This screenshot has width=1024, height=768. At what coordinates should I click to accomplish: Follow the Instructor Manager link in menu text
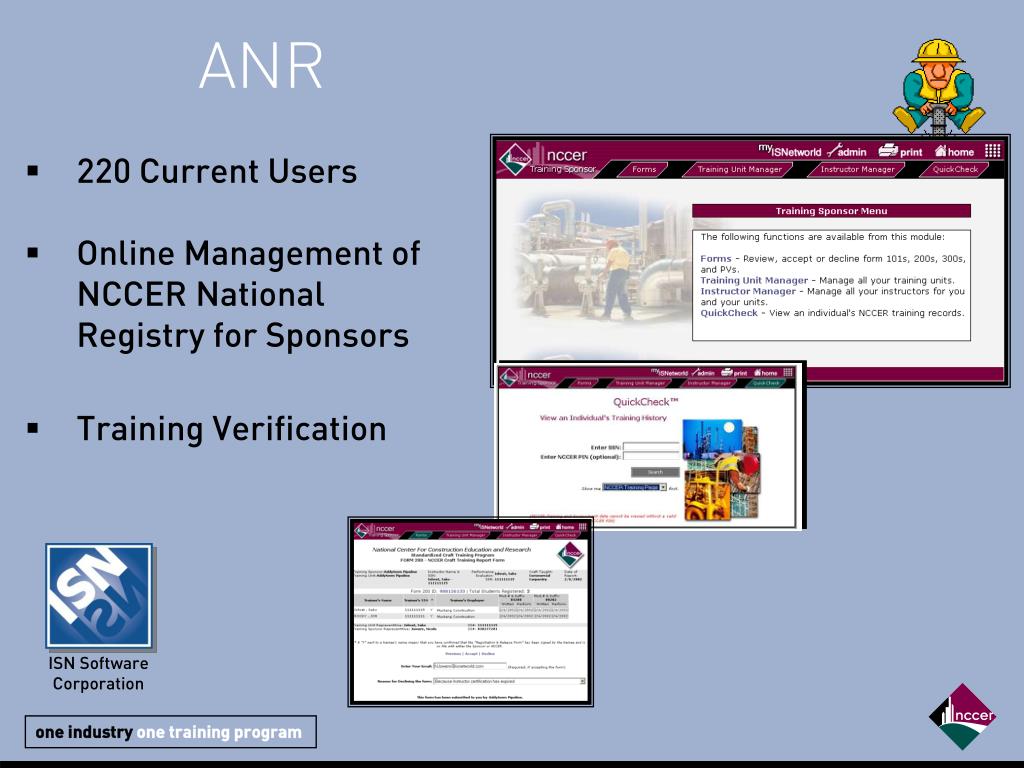point(748,291)
